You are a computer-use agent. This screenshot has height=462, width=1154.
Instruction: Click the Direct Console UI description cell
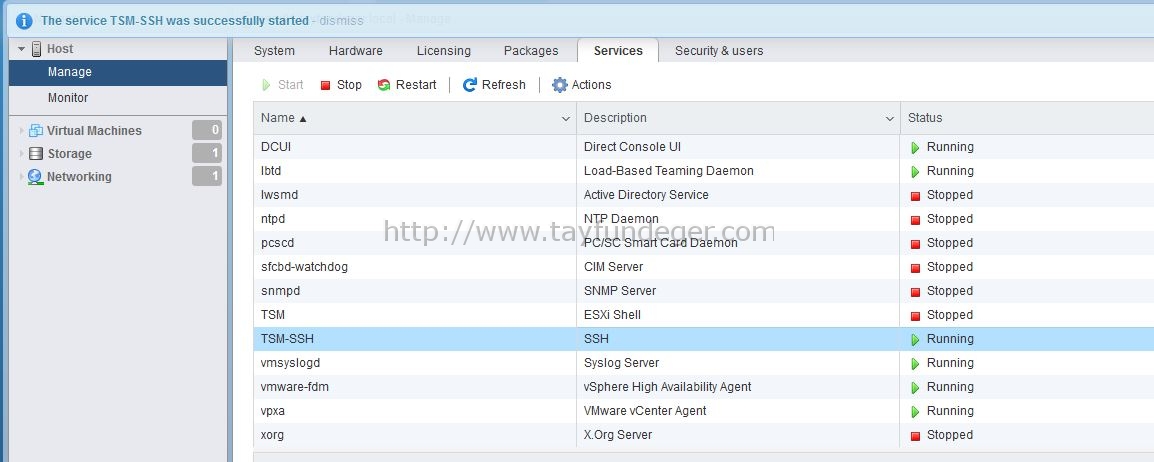point(738,147)
